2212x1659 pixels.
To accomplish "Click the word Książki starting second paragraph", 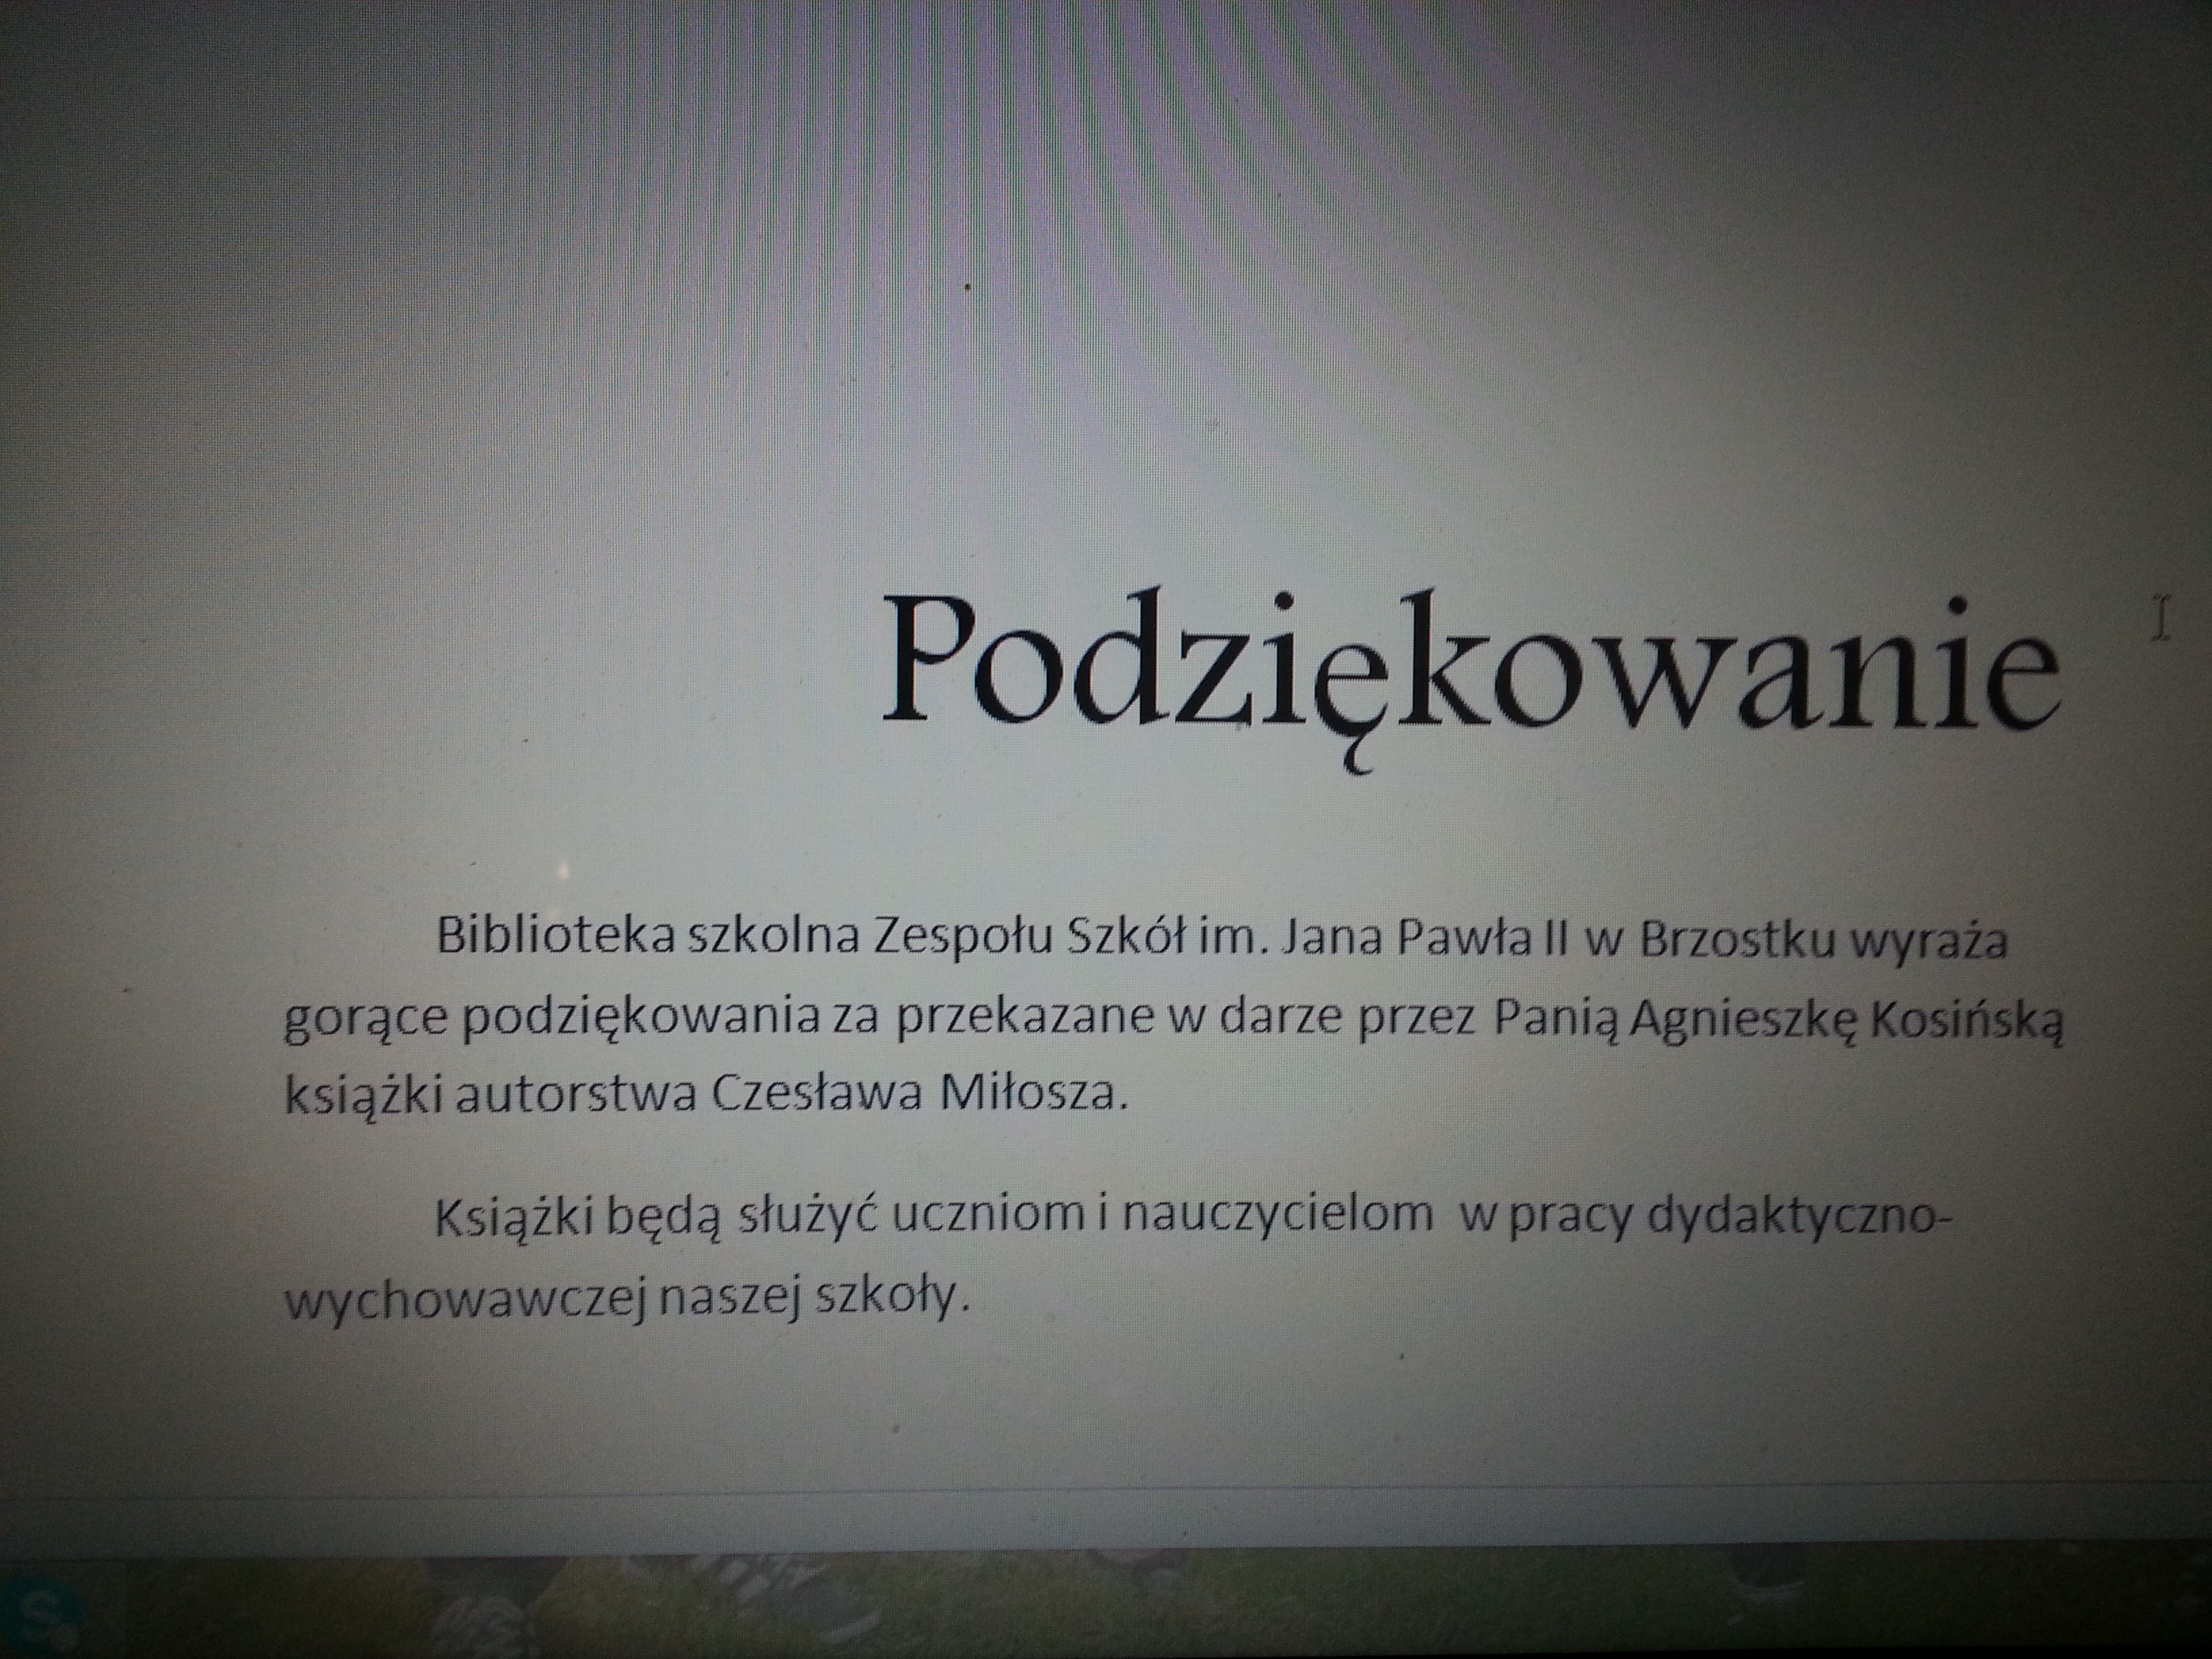I will 514,1216.
